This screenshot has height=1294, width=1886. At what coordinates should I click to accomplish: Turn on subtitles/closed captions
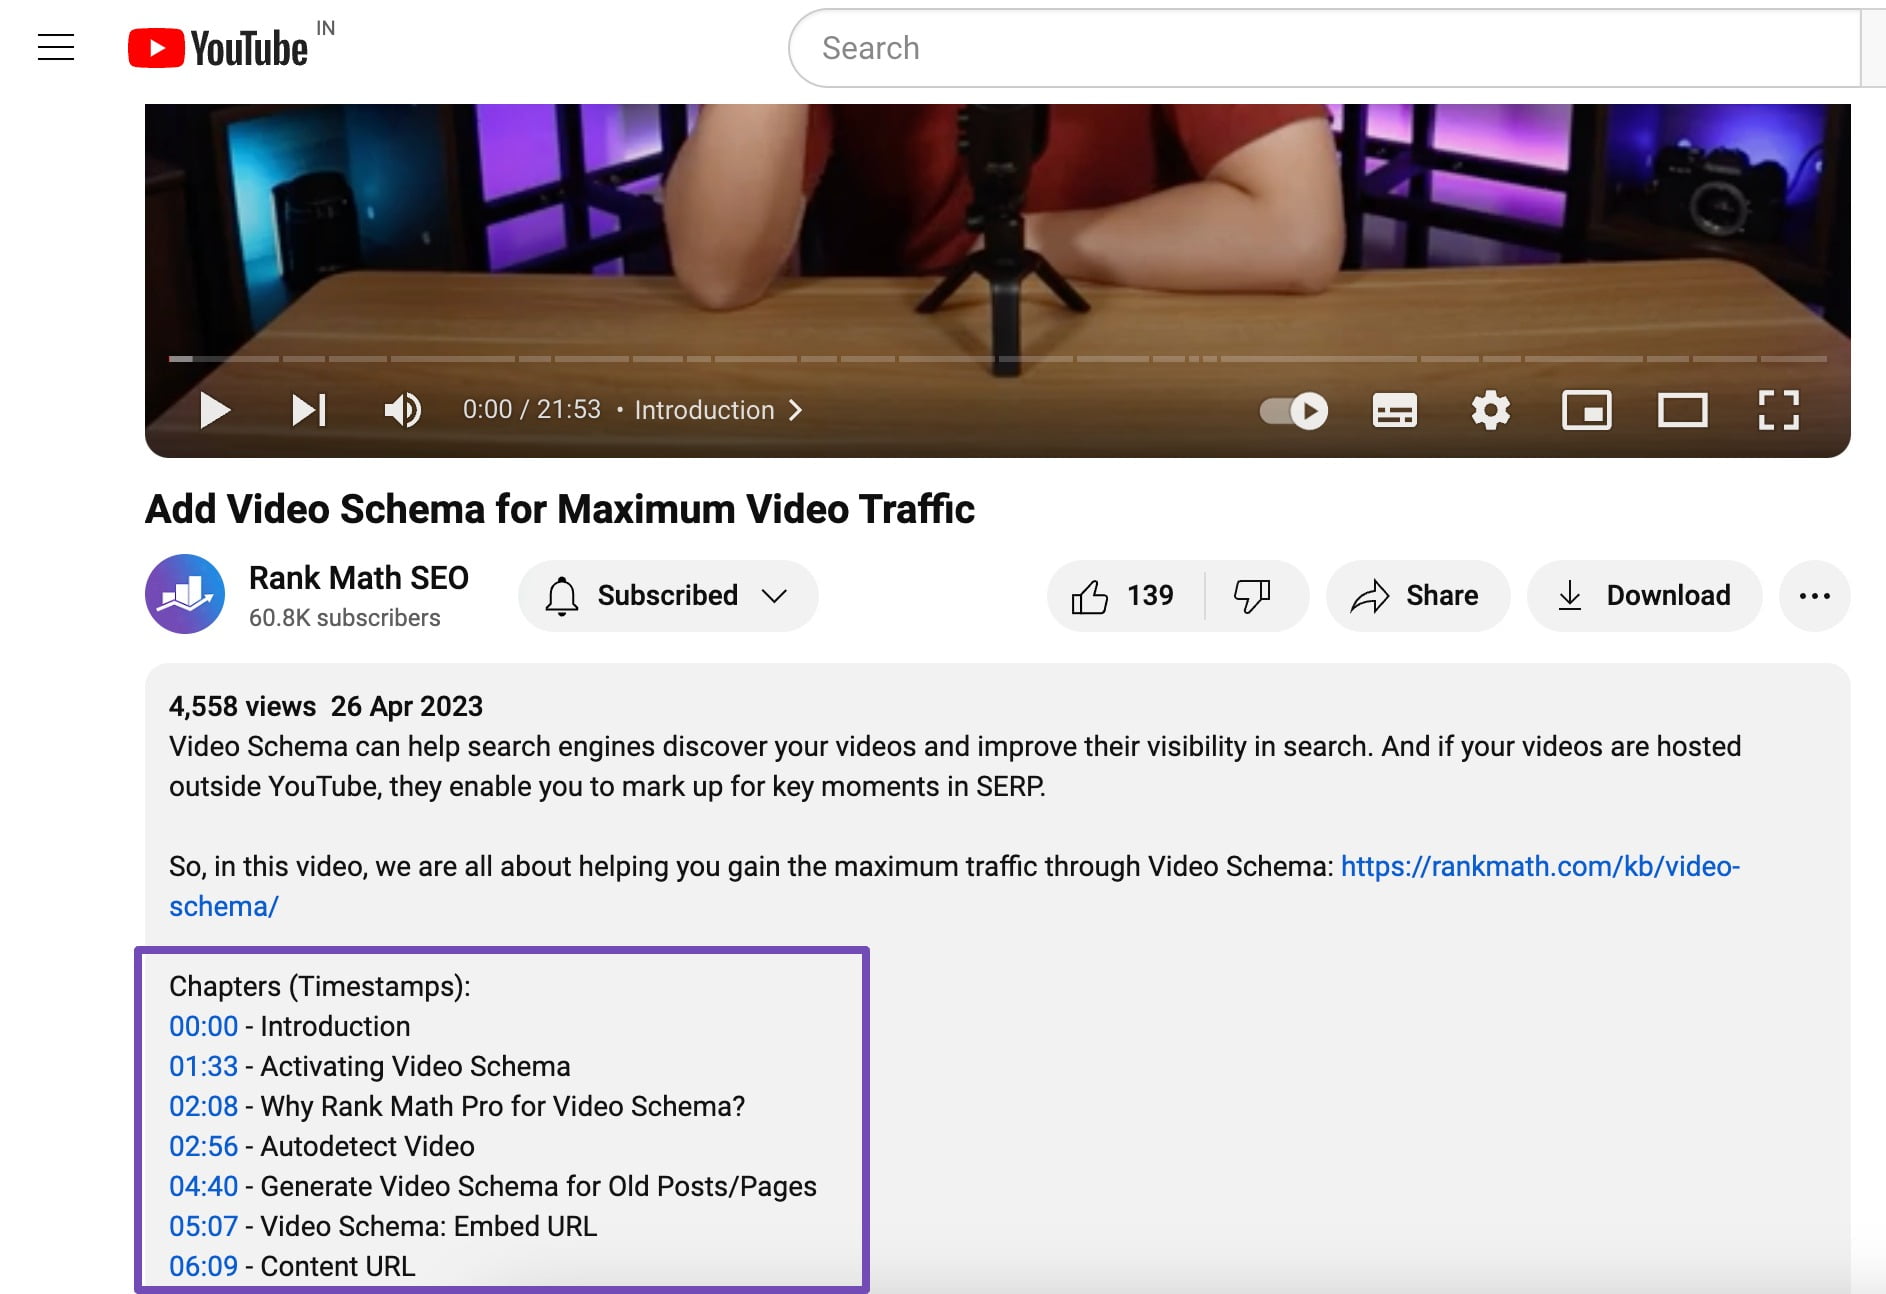click(x=1394, y=410)
